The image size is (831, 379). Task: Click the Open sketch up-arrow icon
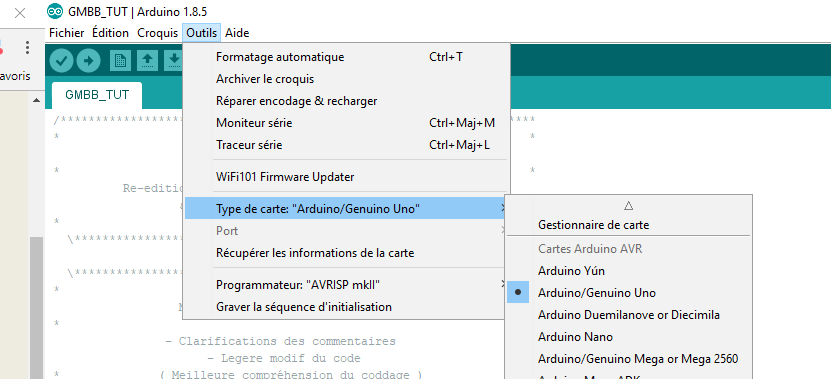click(147, 61)
